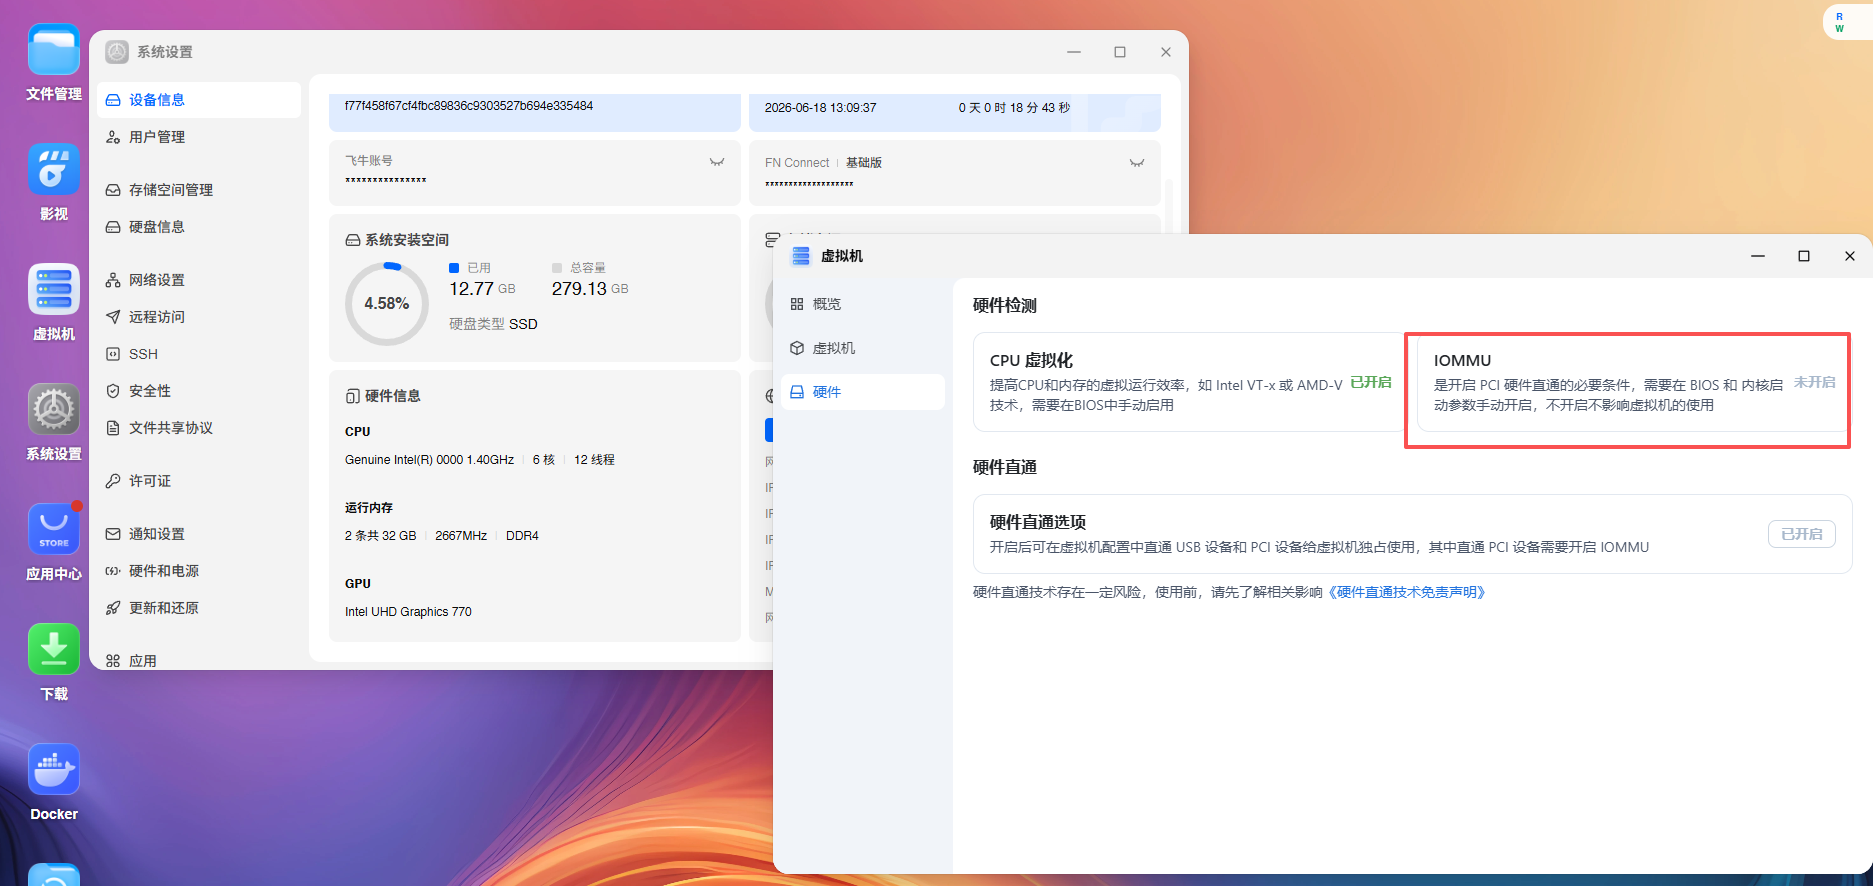Click the 4.58% system space usage ring
Viewport: 1873px width, 886px height.
(387, 303)
